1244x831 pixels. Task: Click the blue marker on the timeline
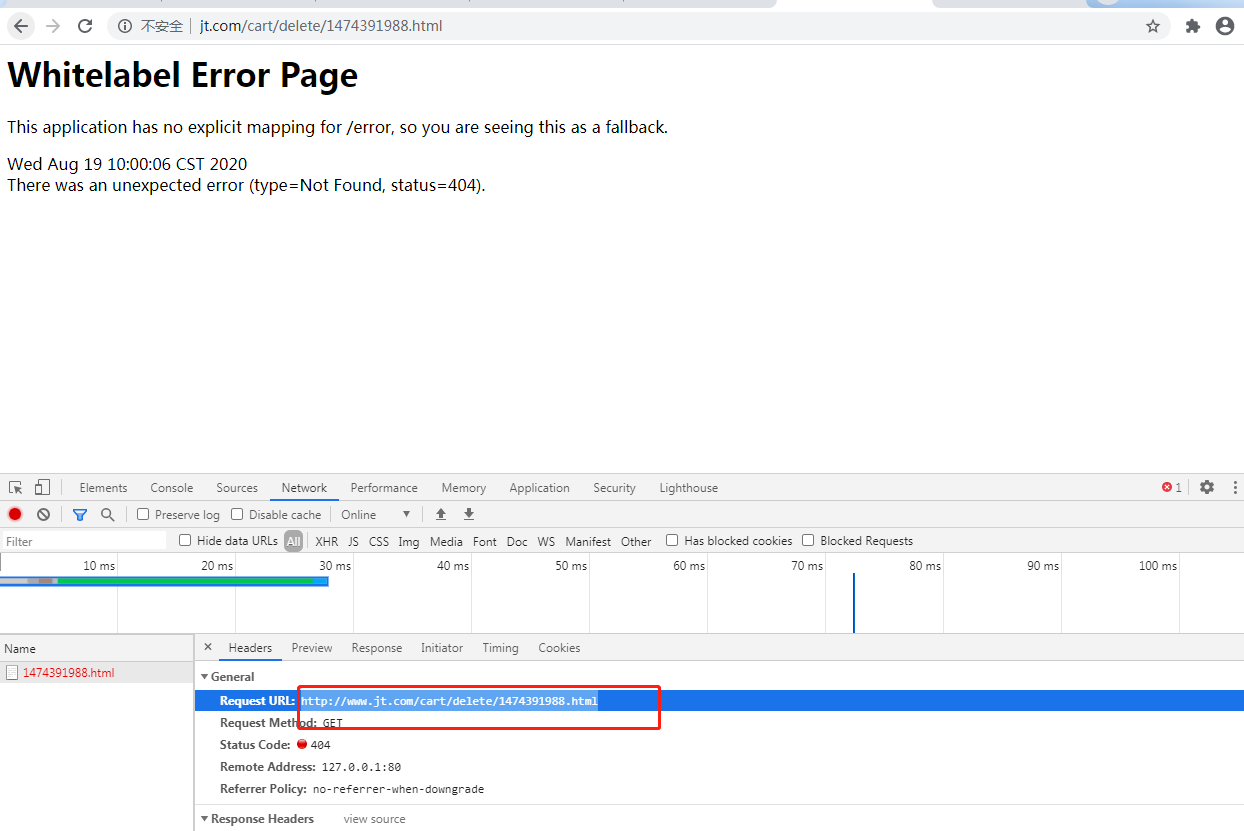[x=853, y=602]
